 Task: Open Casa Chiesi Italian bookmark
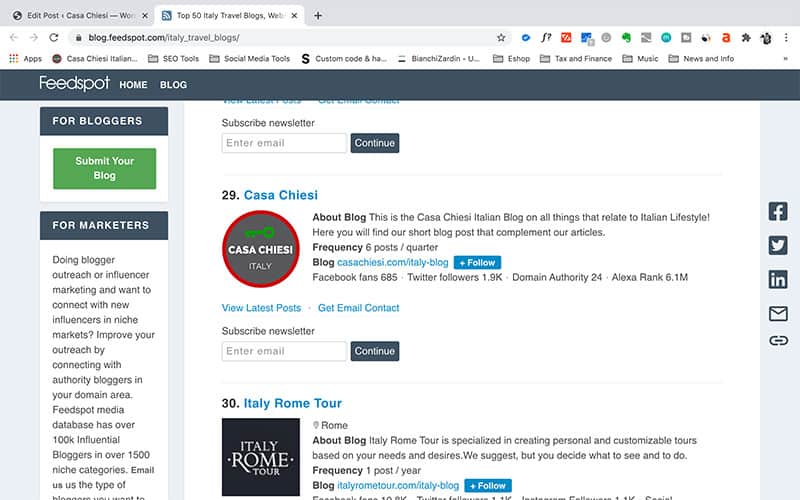(x=95, y=59)
